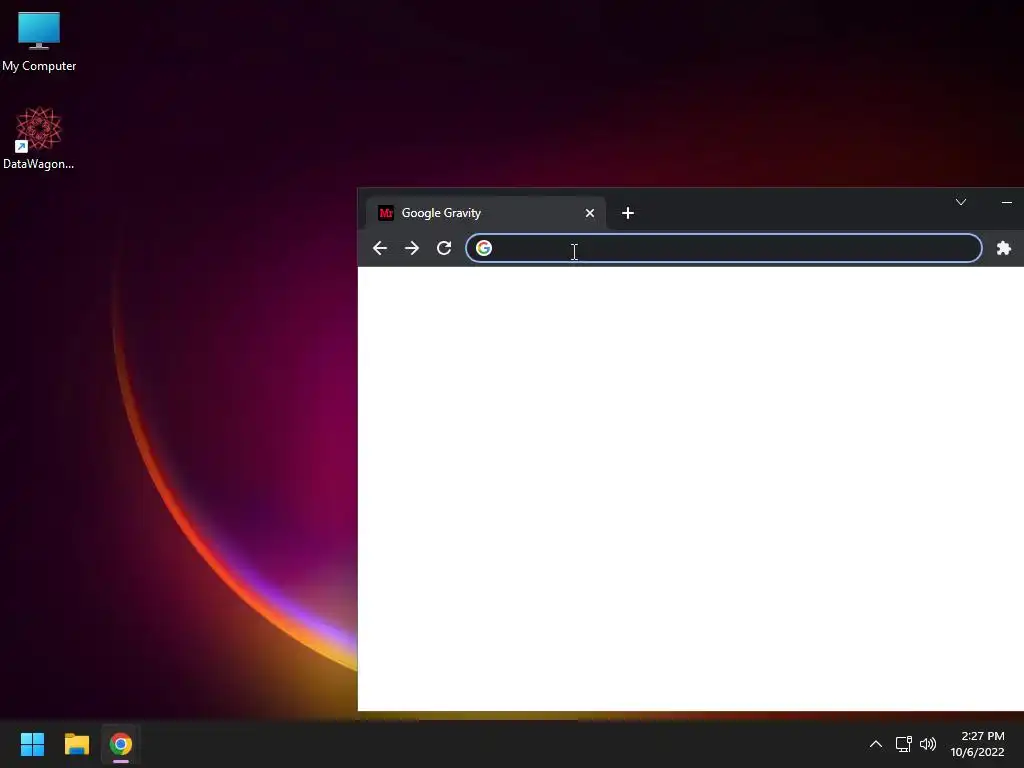
Task: Select the Google Gravity tab
Action: 485,213
